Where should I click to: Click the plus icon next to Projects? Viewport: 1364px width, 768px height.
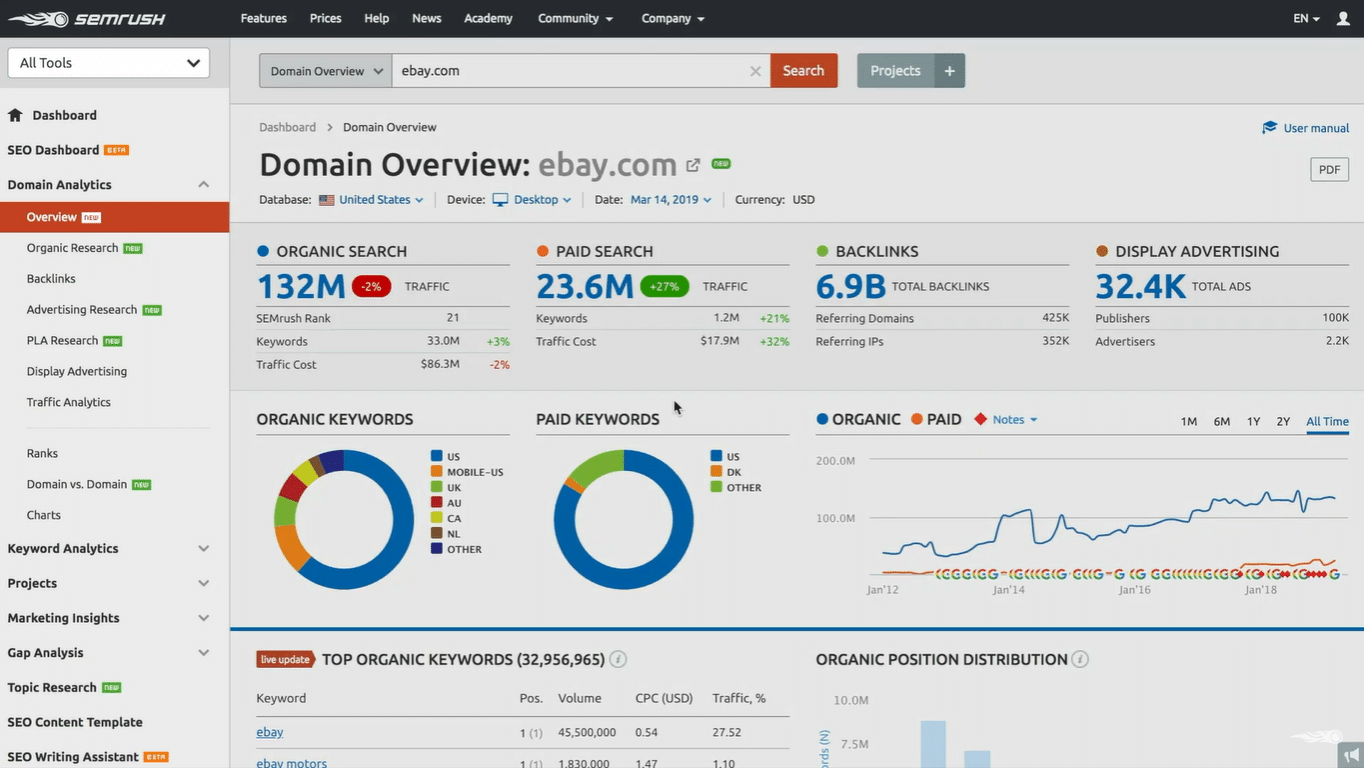(948, 70)
